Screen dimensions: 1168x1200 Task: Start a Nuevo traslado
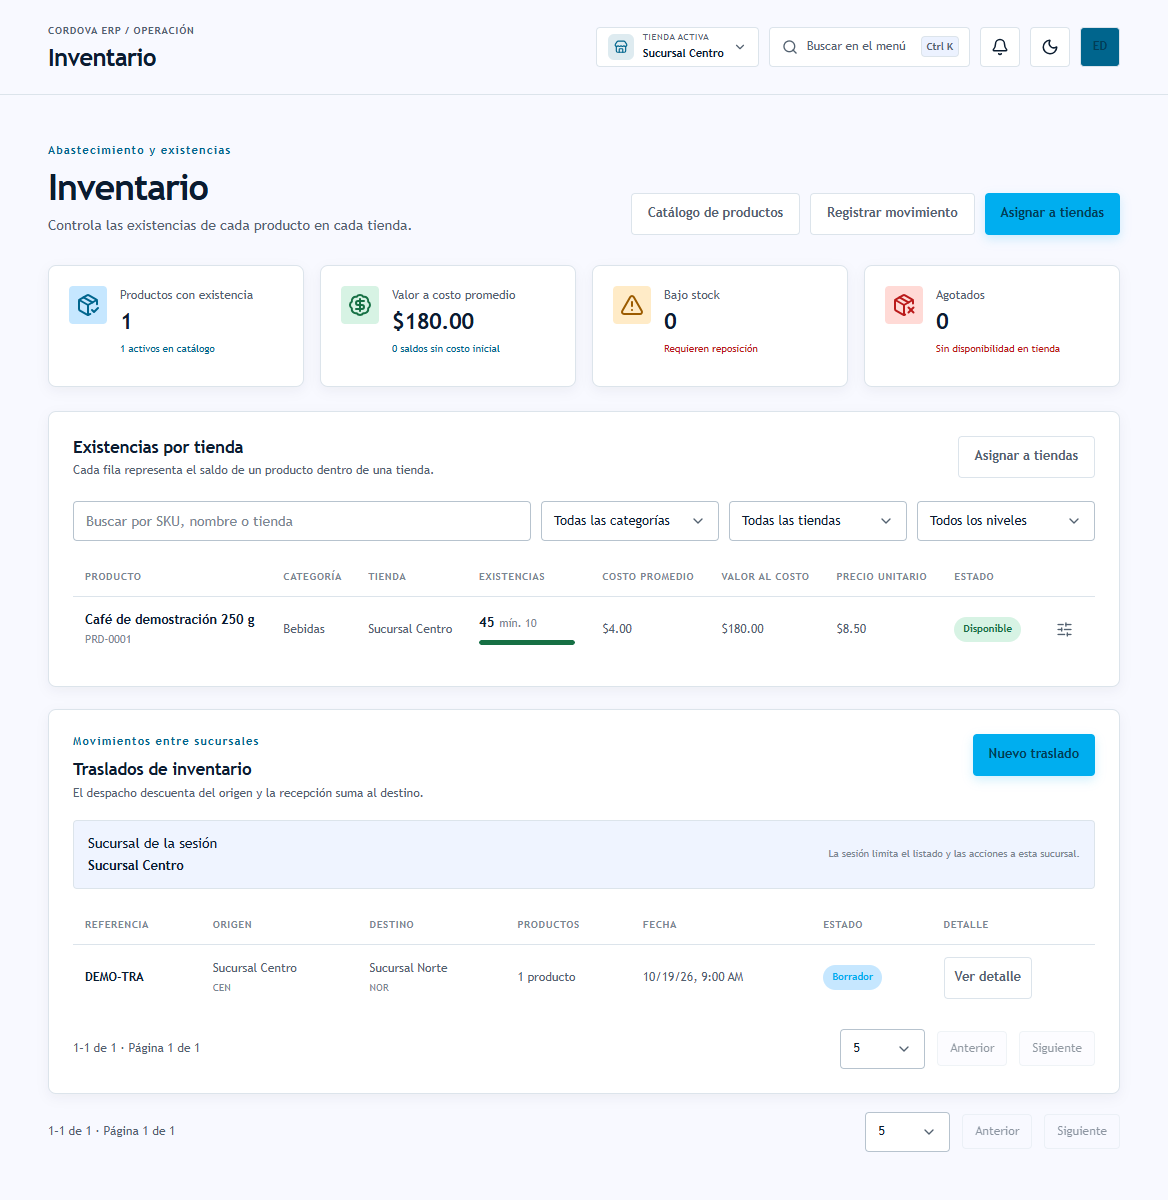pyautogui.click(x=1034, y=755)
